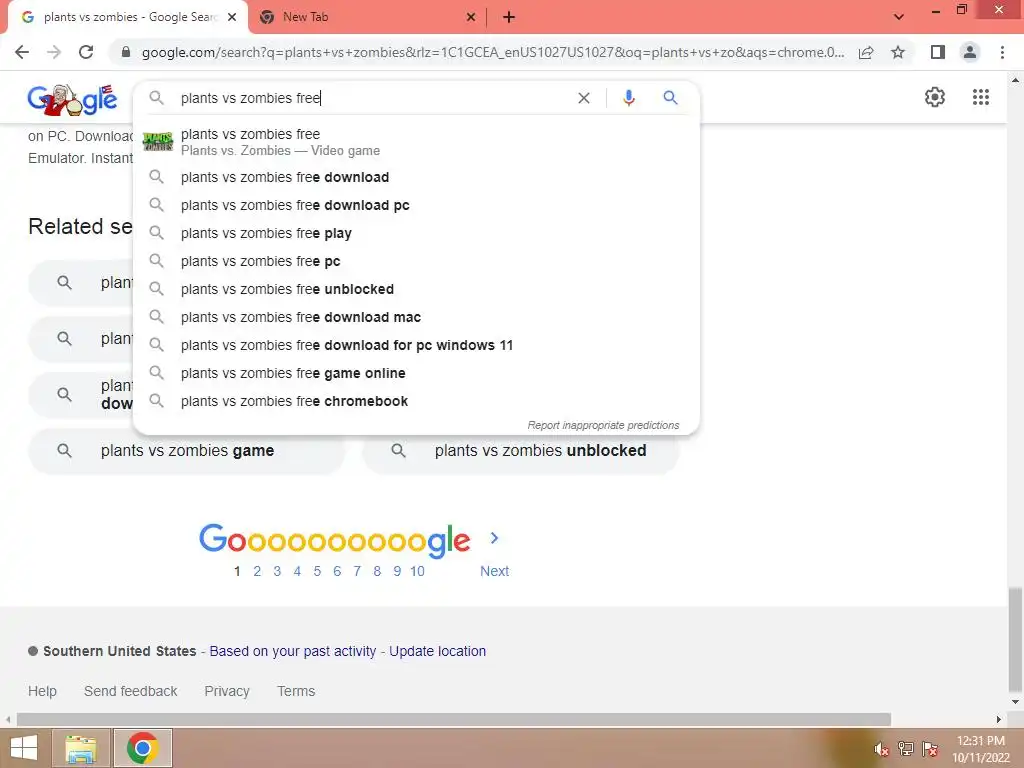Screen dimensions: 1024x768
Task: Share this page from the address bar
Action: (866, 52)
